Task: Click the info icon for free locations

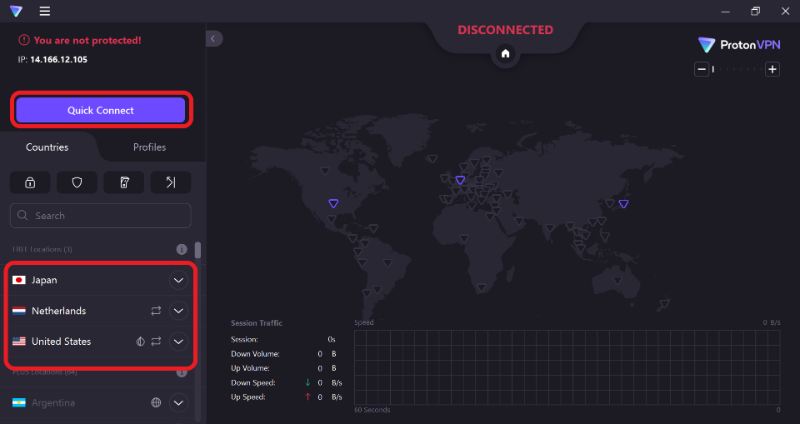Action: point(182,249)
